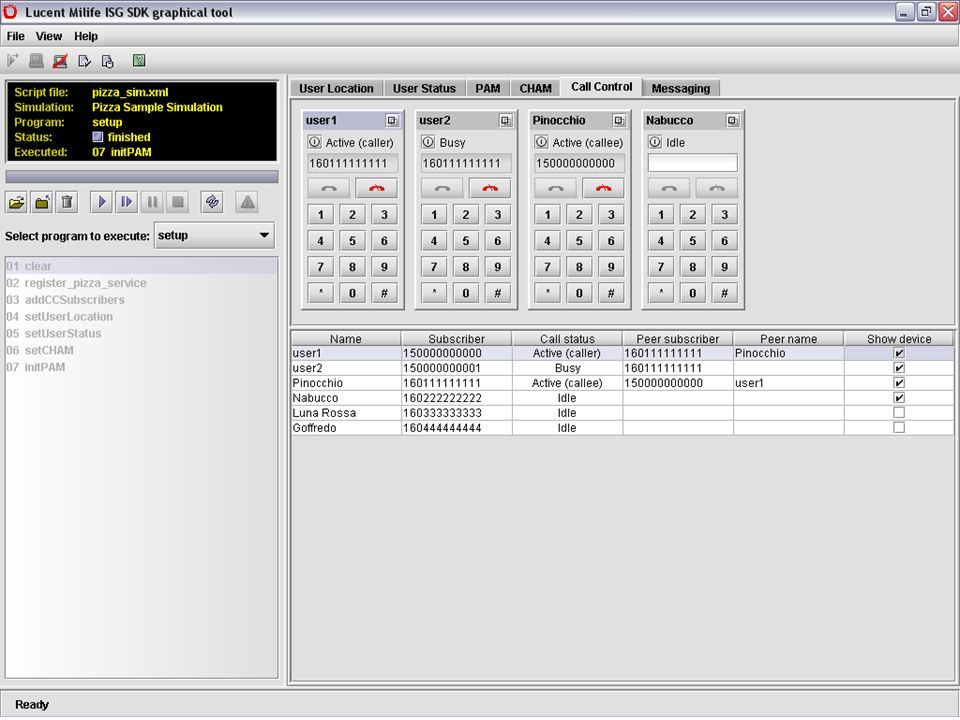
Task: Run the program with play button
Action: (102, 202)
